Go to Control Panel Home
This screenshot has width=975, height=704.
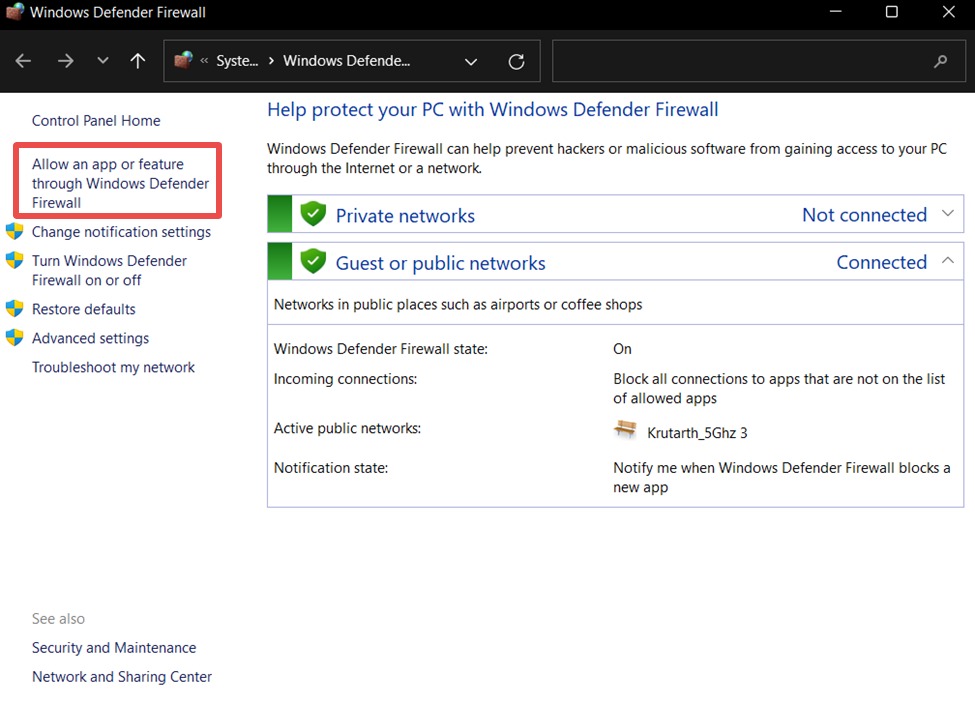[96, 120]
